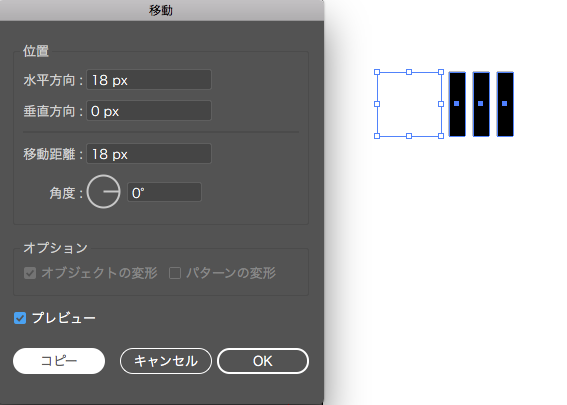Screen dimensions: 567x405
Task: Enable the パターンの変形 checkbox
Action: point(175,273)
